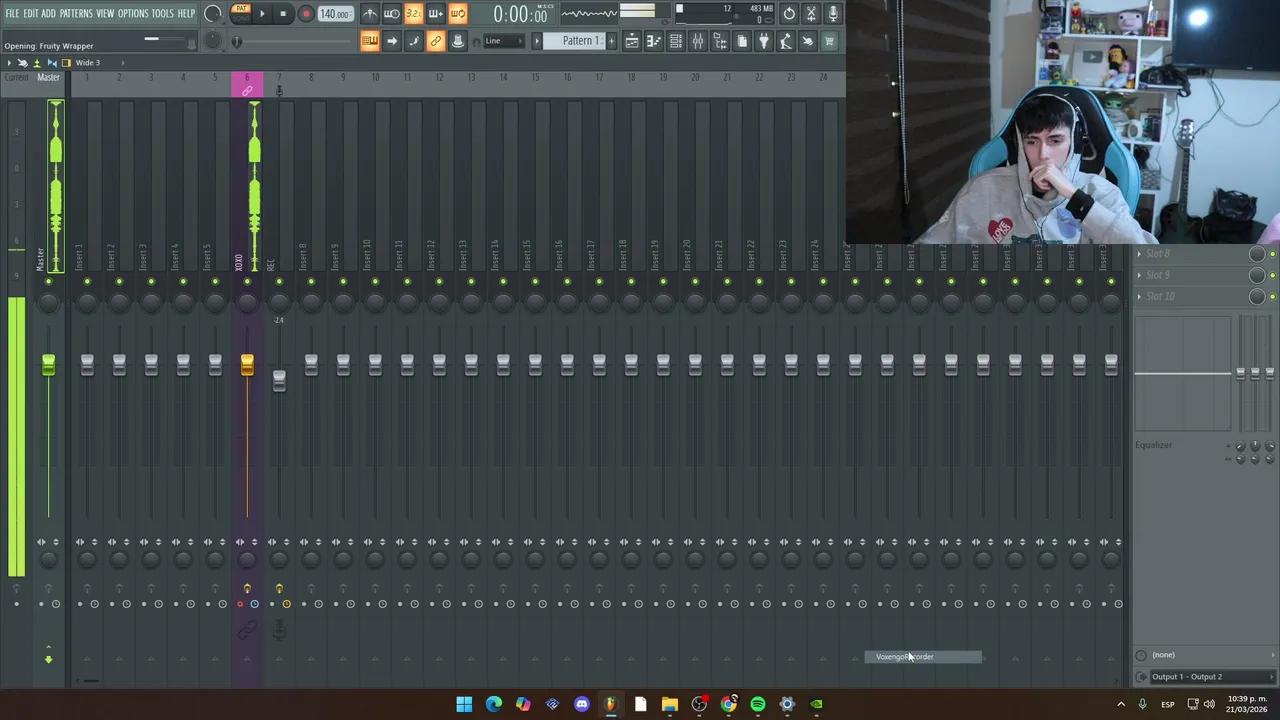Click the Stop transport button
The width and height of the screenshot is (1280, 720).
tap(284, 14)
